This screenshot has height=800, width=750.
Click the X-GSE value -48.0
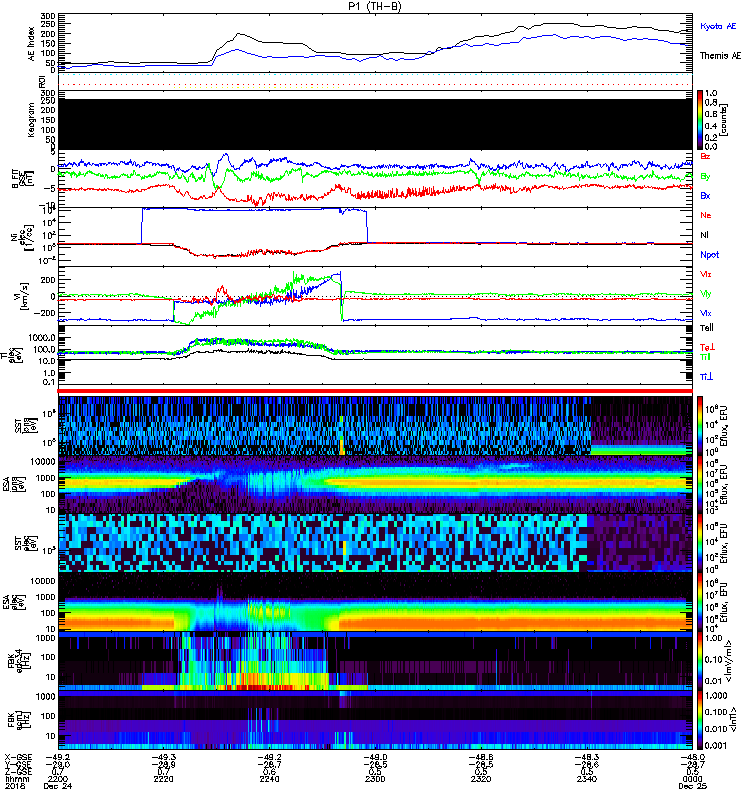[692, 758]
